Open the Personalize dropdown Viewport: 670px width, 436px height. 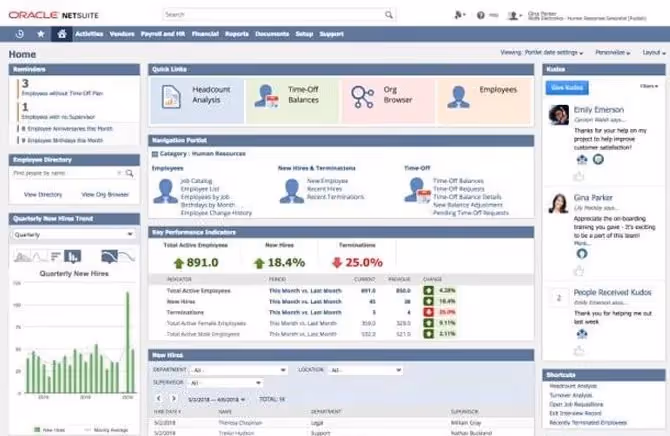point(612,53)
